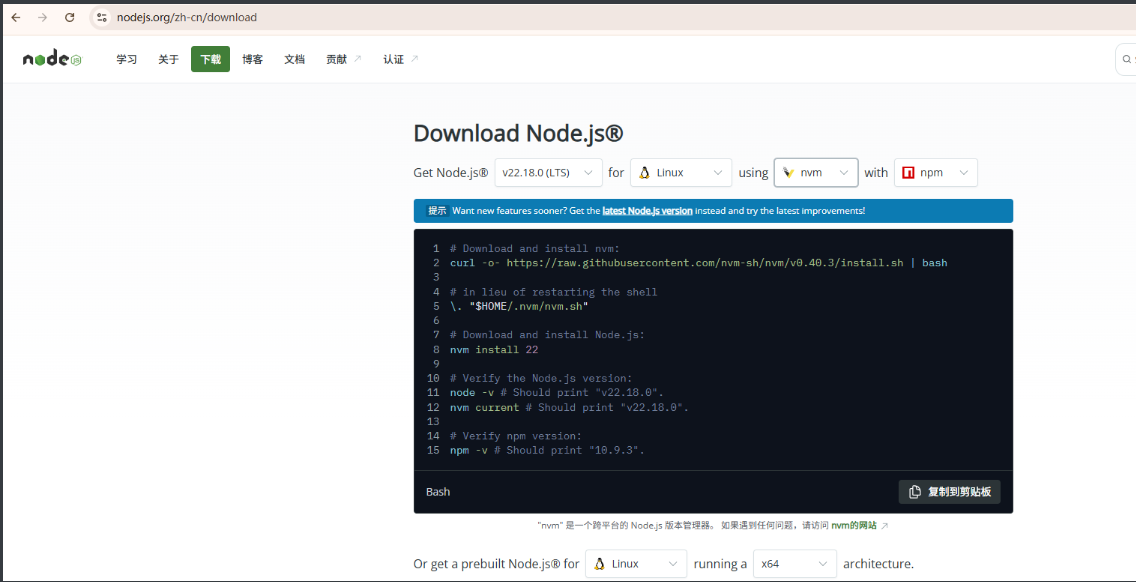Screen dimensions: 1136x582
Task: Click the clipboard copy icon
Action: tap(915, 491)
